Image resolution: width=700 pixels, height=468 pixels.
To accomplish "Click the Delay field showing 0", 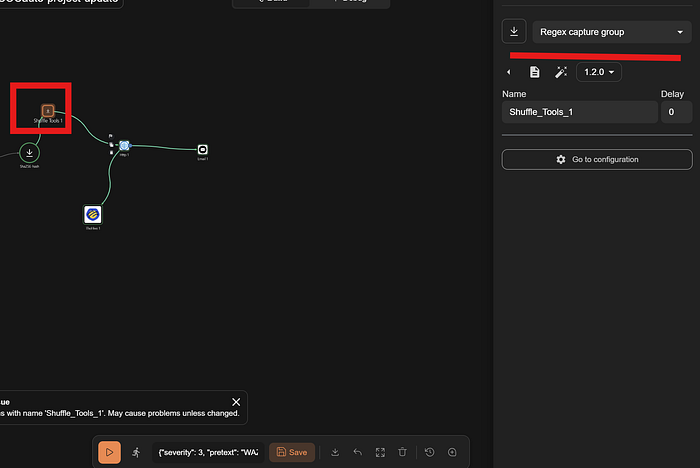I will 676,112.
